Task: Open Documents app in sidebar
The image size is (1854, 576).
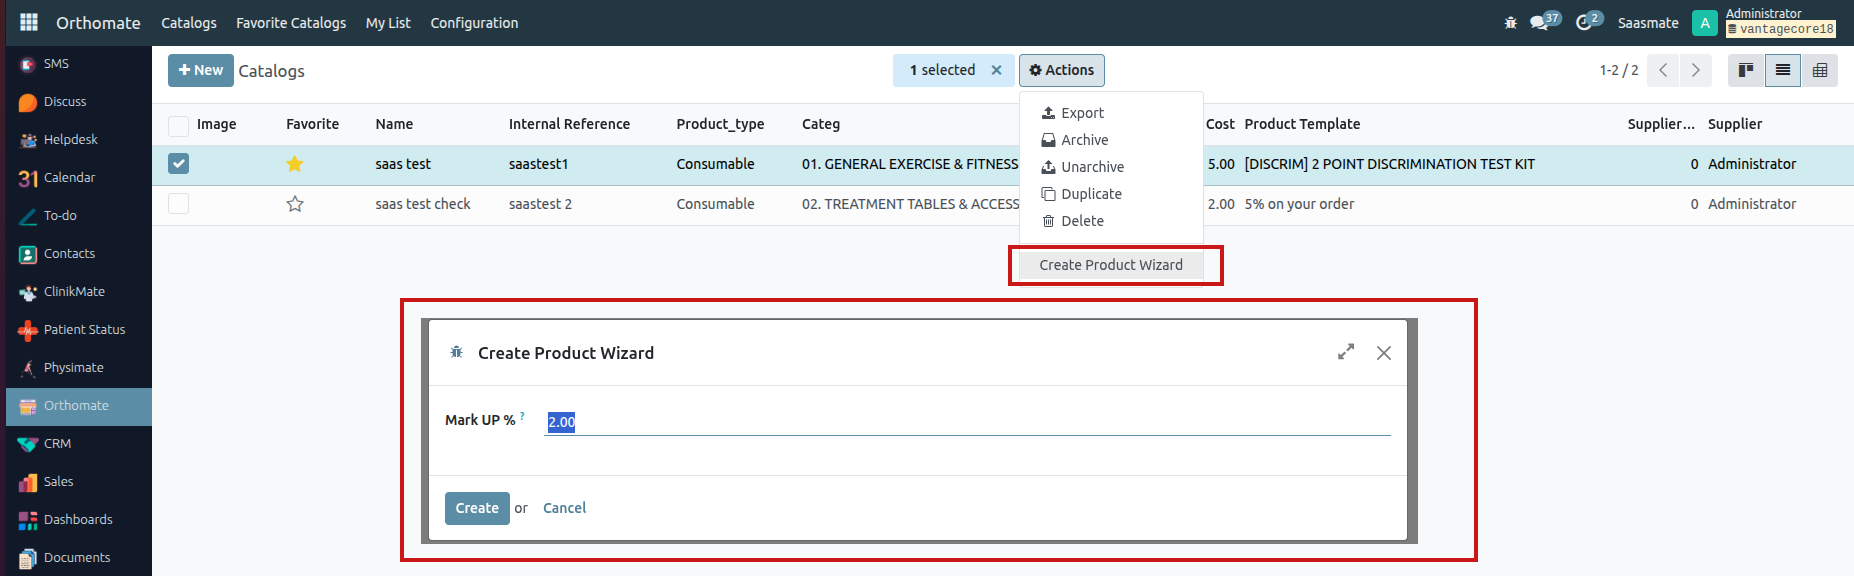Action: (79, 558)
